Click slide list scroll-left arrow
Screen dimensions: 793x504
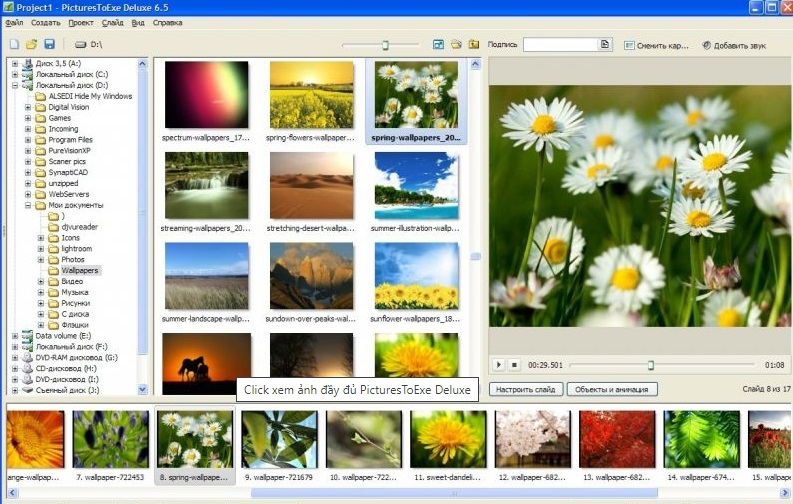12,492
